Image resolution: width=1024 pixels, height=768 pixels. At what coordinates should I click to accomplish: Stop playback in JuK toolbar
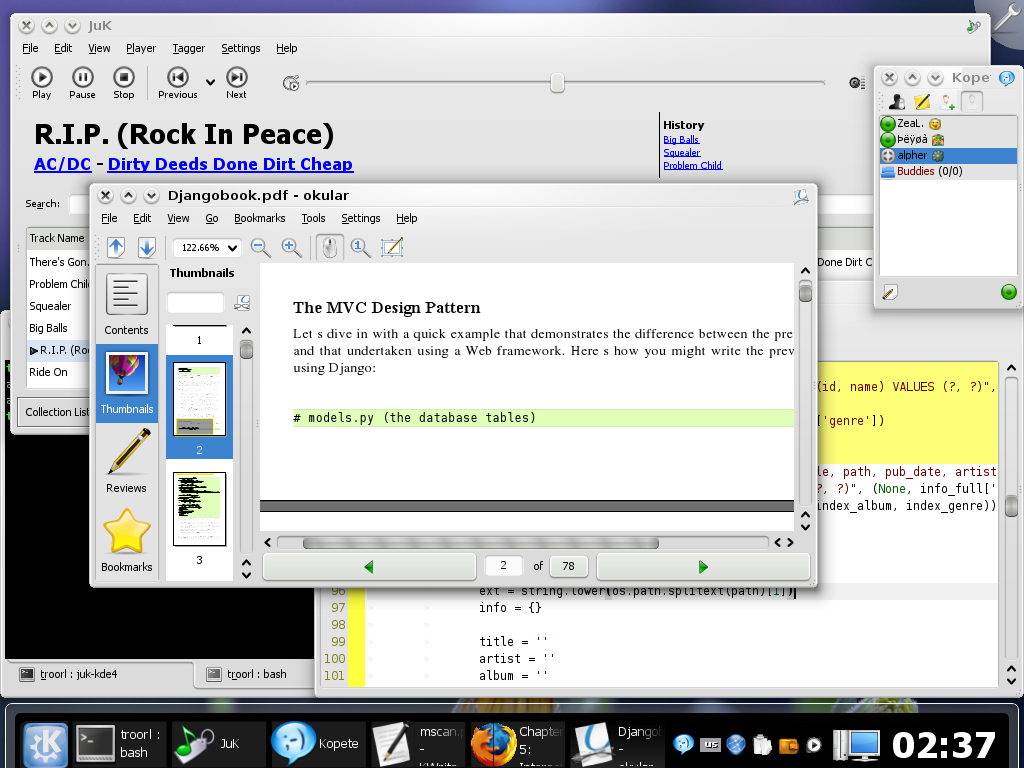(123, 83)
